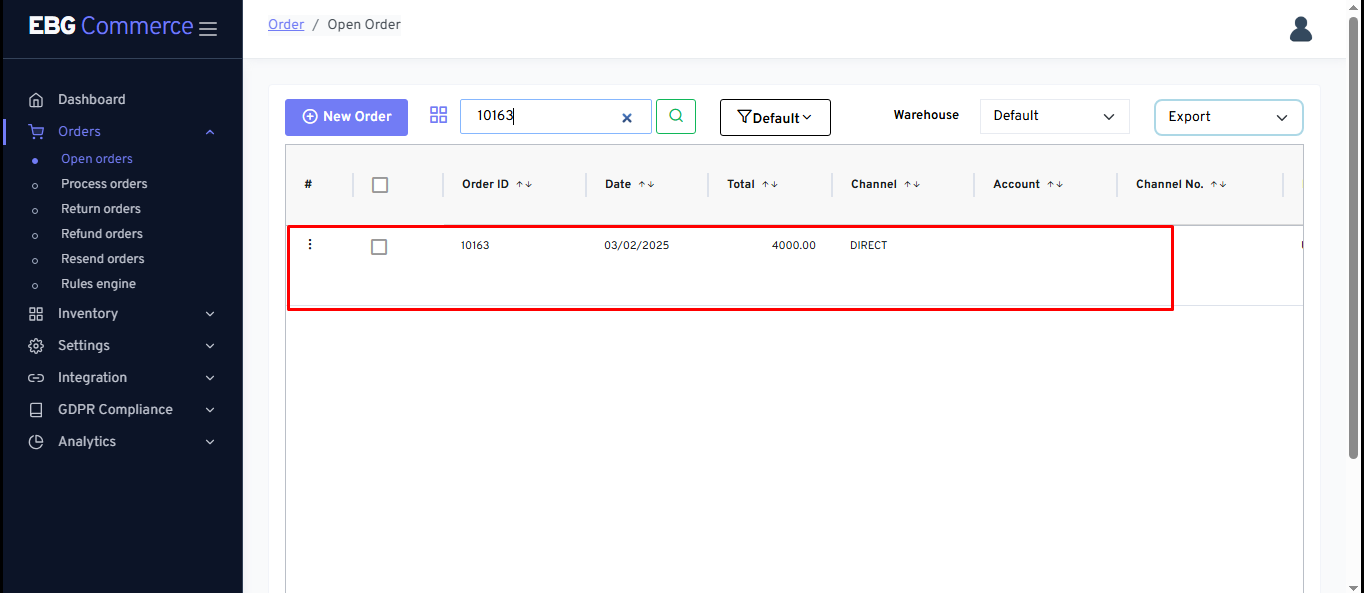Viewport: 1364px width, 593px height.
Task: Expand the Export dropdown
Action: coord(1228,117)
